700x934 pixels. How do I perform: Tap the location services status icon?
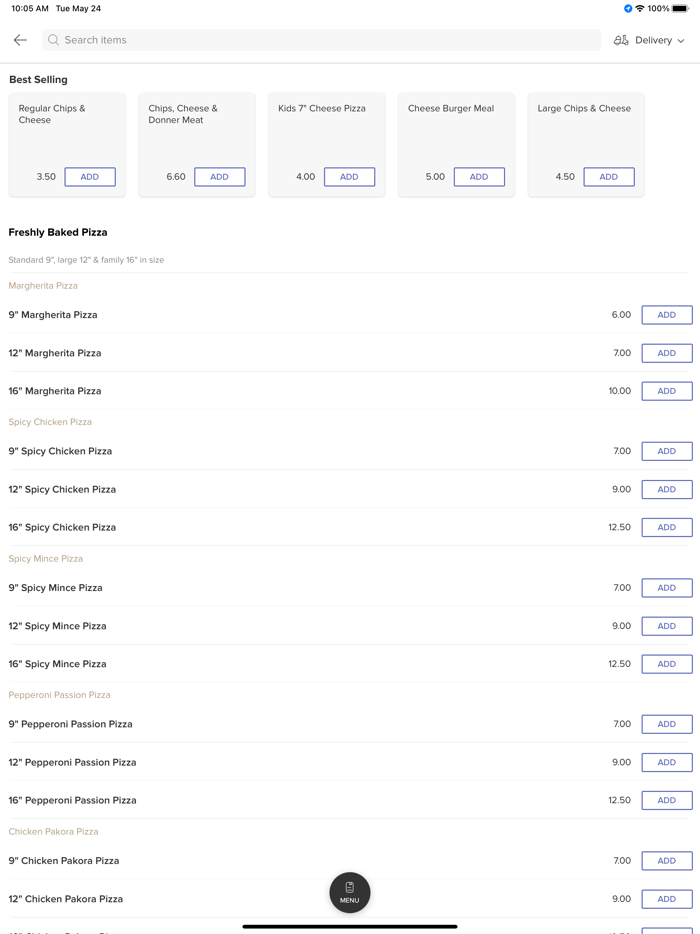coord(628,9)
